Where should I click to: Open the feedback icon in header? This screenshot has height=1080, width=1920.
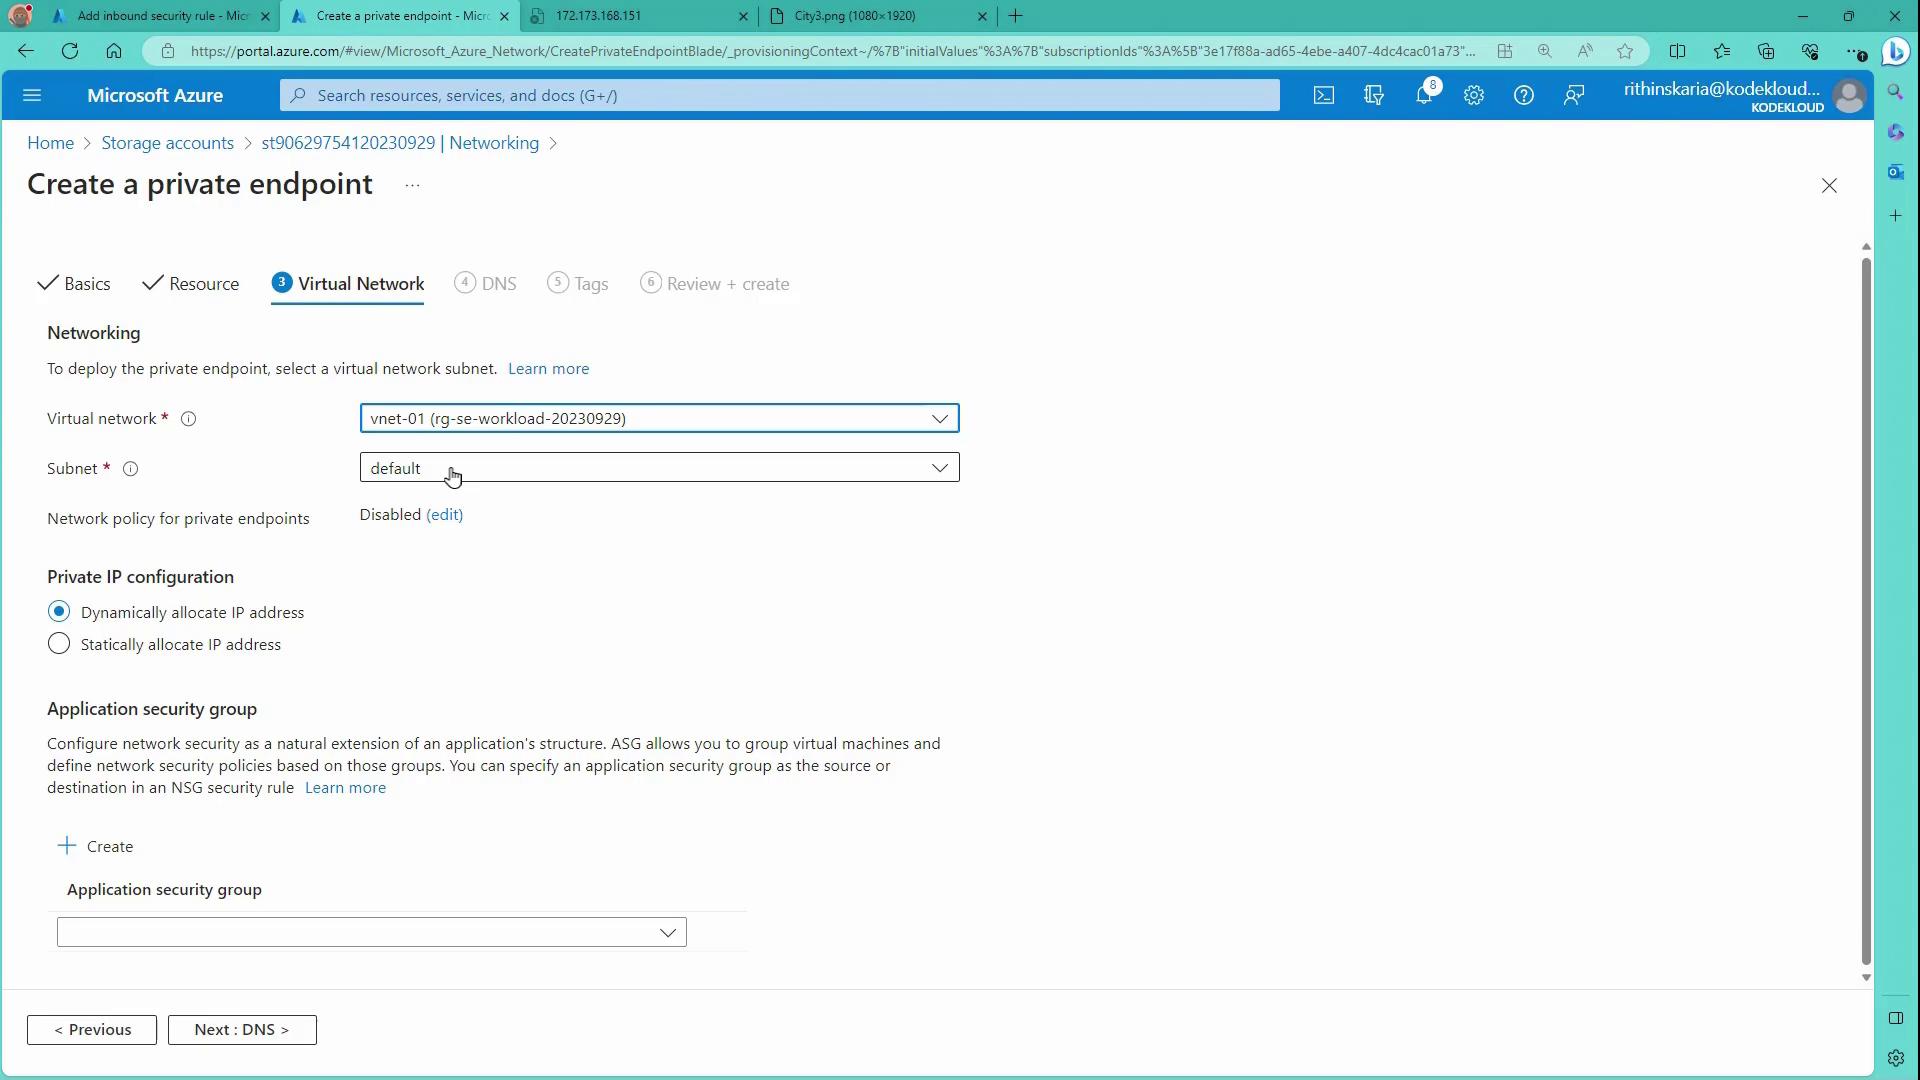[x=1573, y=96]
